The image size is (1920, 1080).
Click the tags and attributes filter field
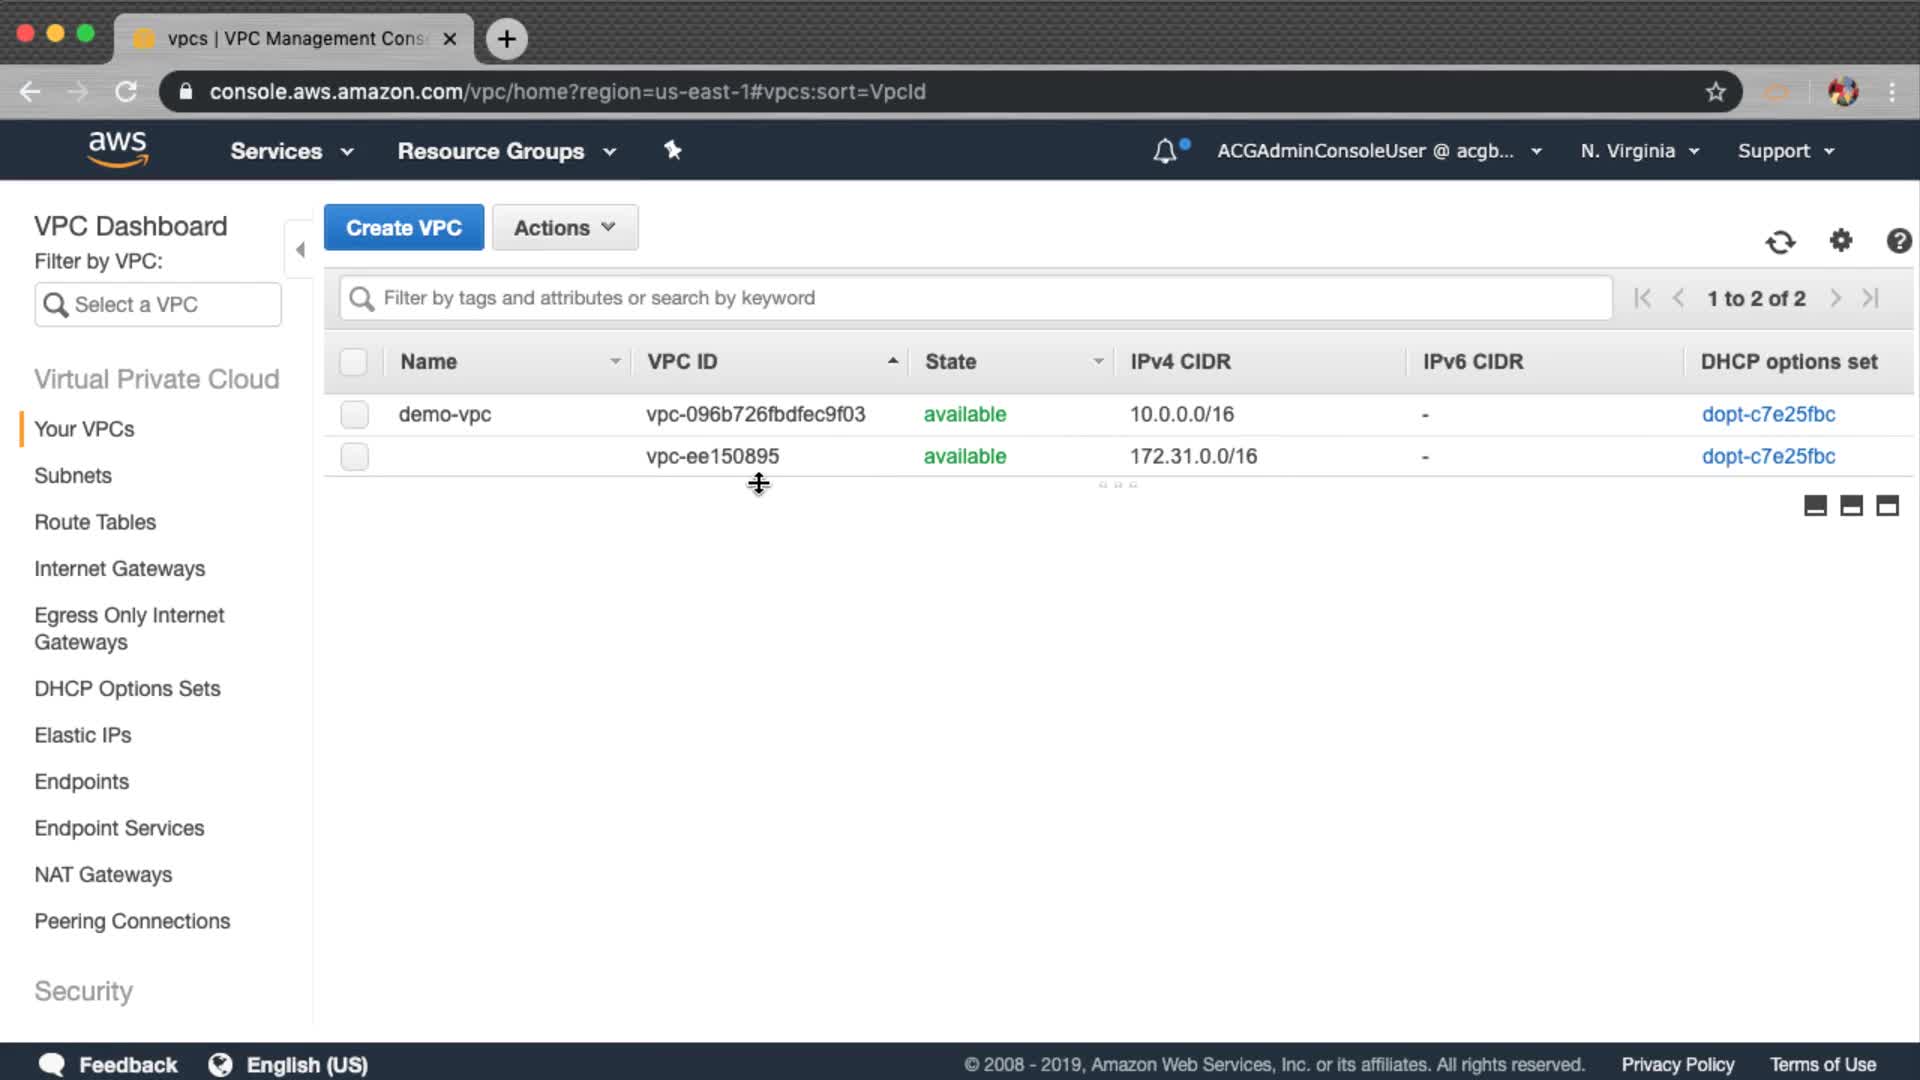pos(975,298)
